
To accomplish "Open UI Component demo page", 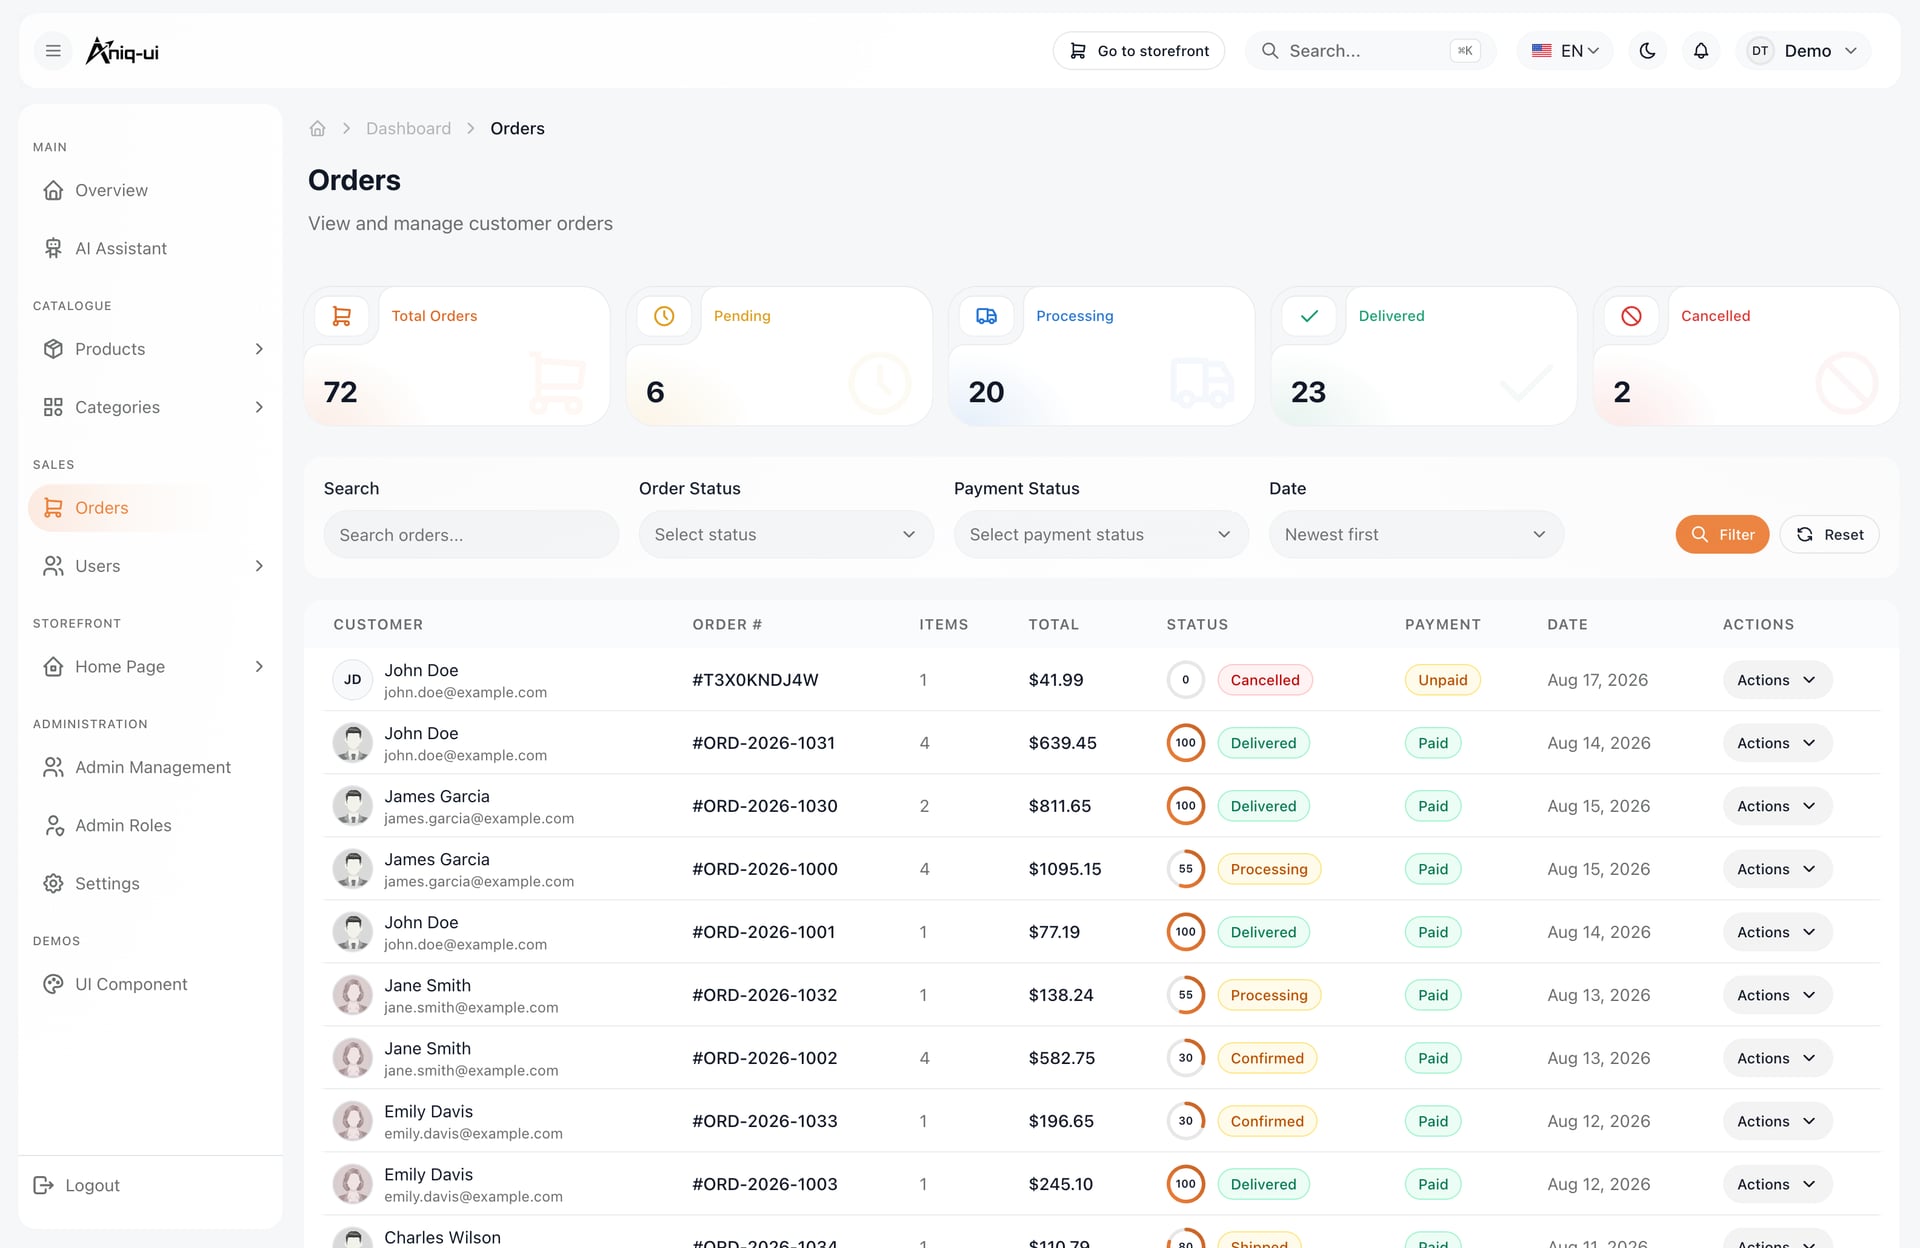I will click(x=150, y=985).
